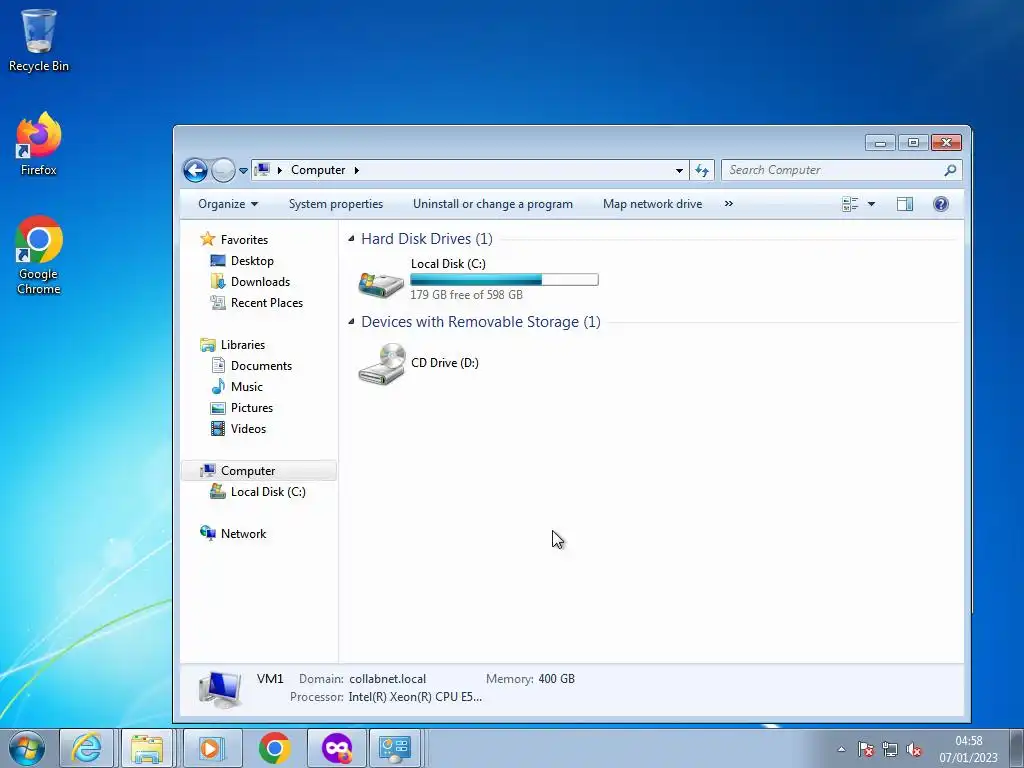Open the Organize menu
Image resolution: width=1024 pixels, height=768 pixels.
(x=228, y=204)
